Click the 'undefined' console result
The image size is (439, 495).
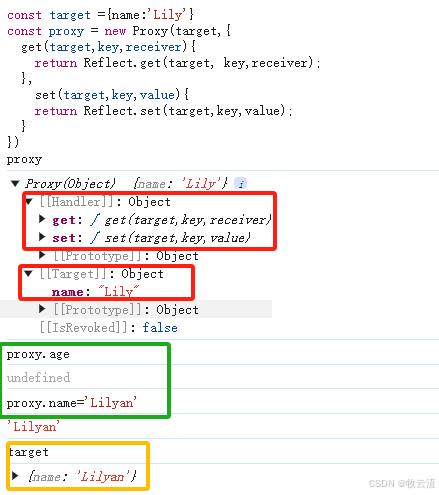38,378
